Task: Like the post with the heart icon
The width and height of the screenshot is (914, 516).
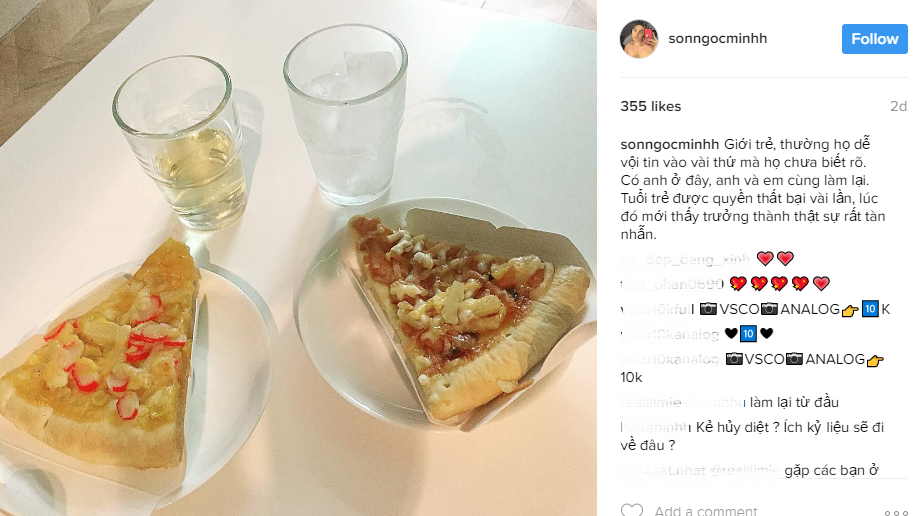Action: point(631,511)
